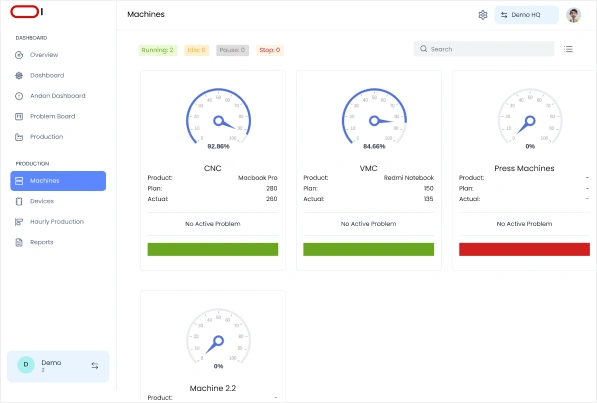
Task: Click the red logo in the sidebar
Action: click(24, 12)
